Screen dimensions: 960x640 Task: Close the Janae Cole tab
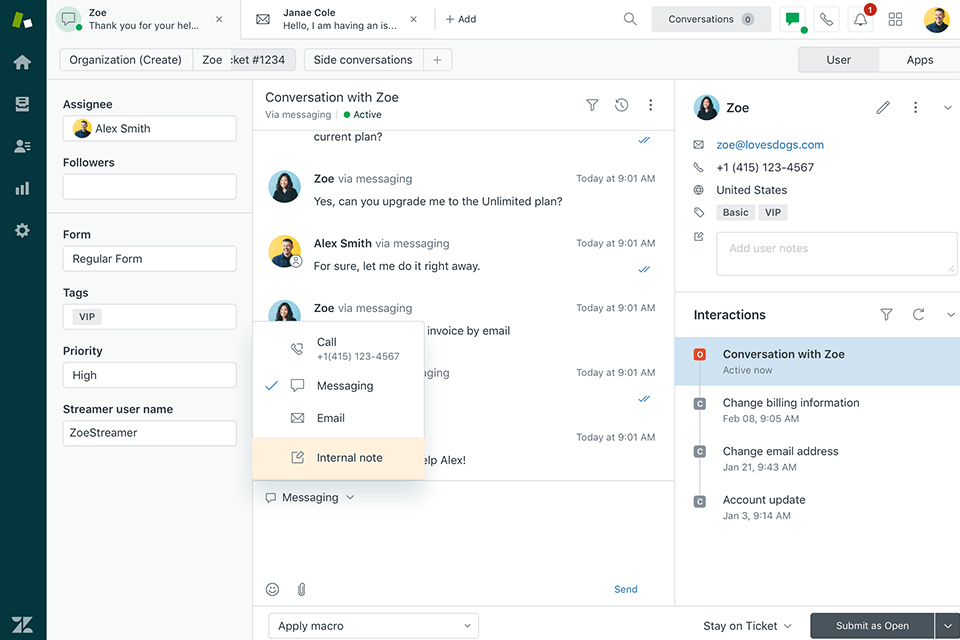(413, 19)
